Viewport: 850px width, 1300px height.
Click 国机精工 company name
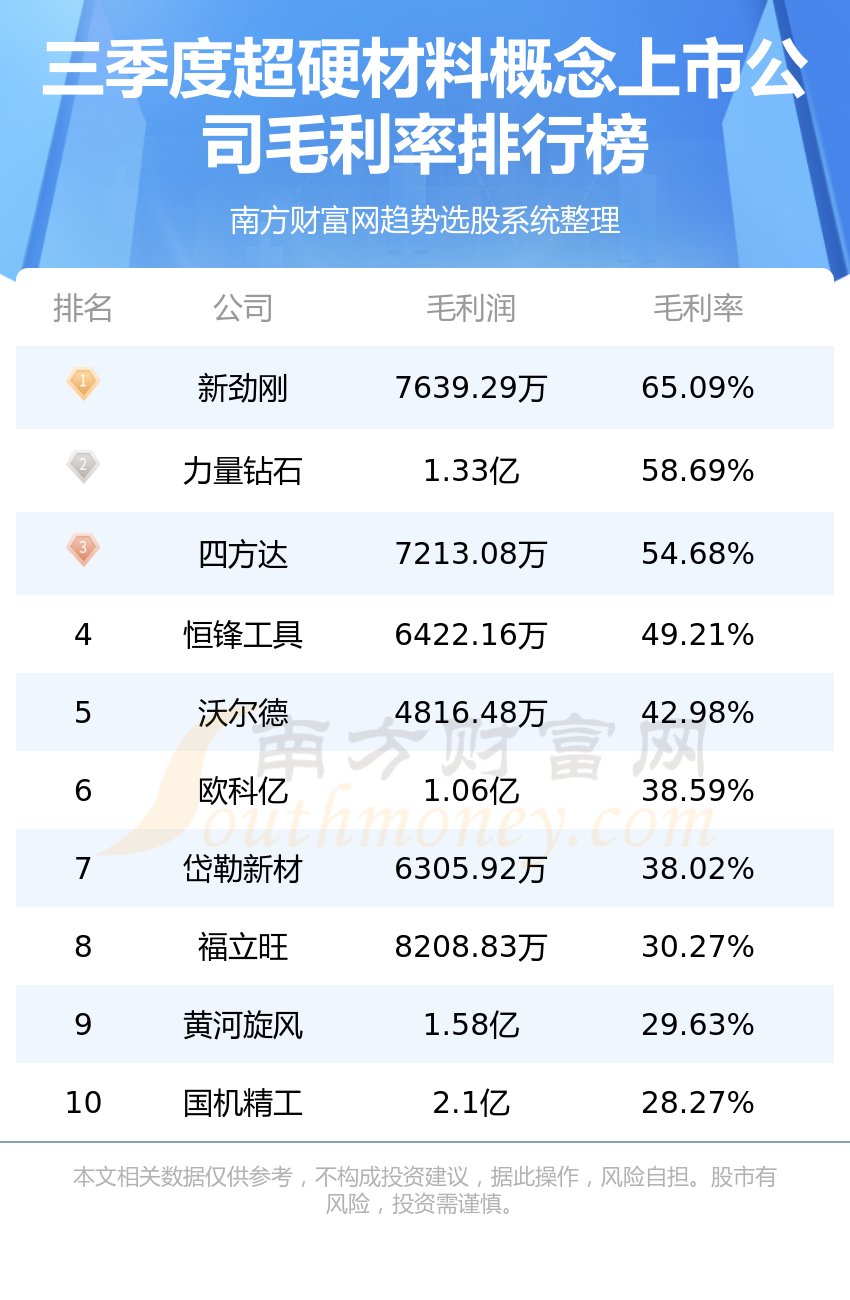(x=243, y=1103)
